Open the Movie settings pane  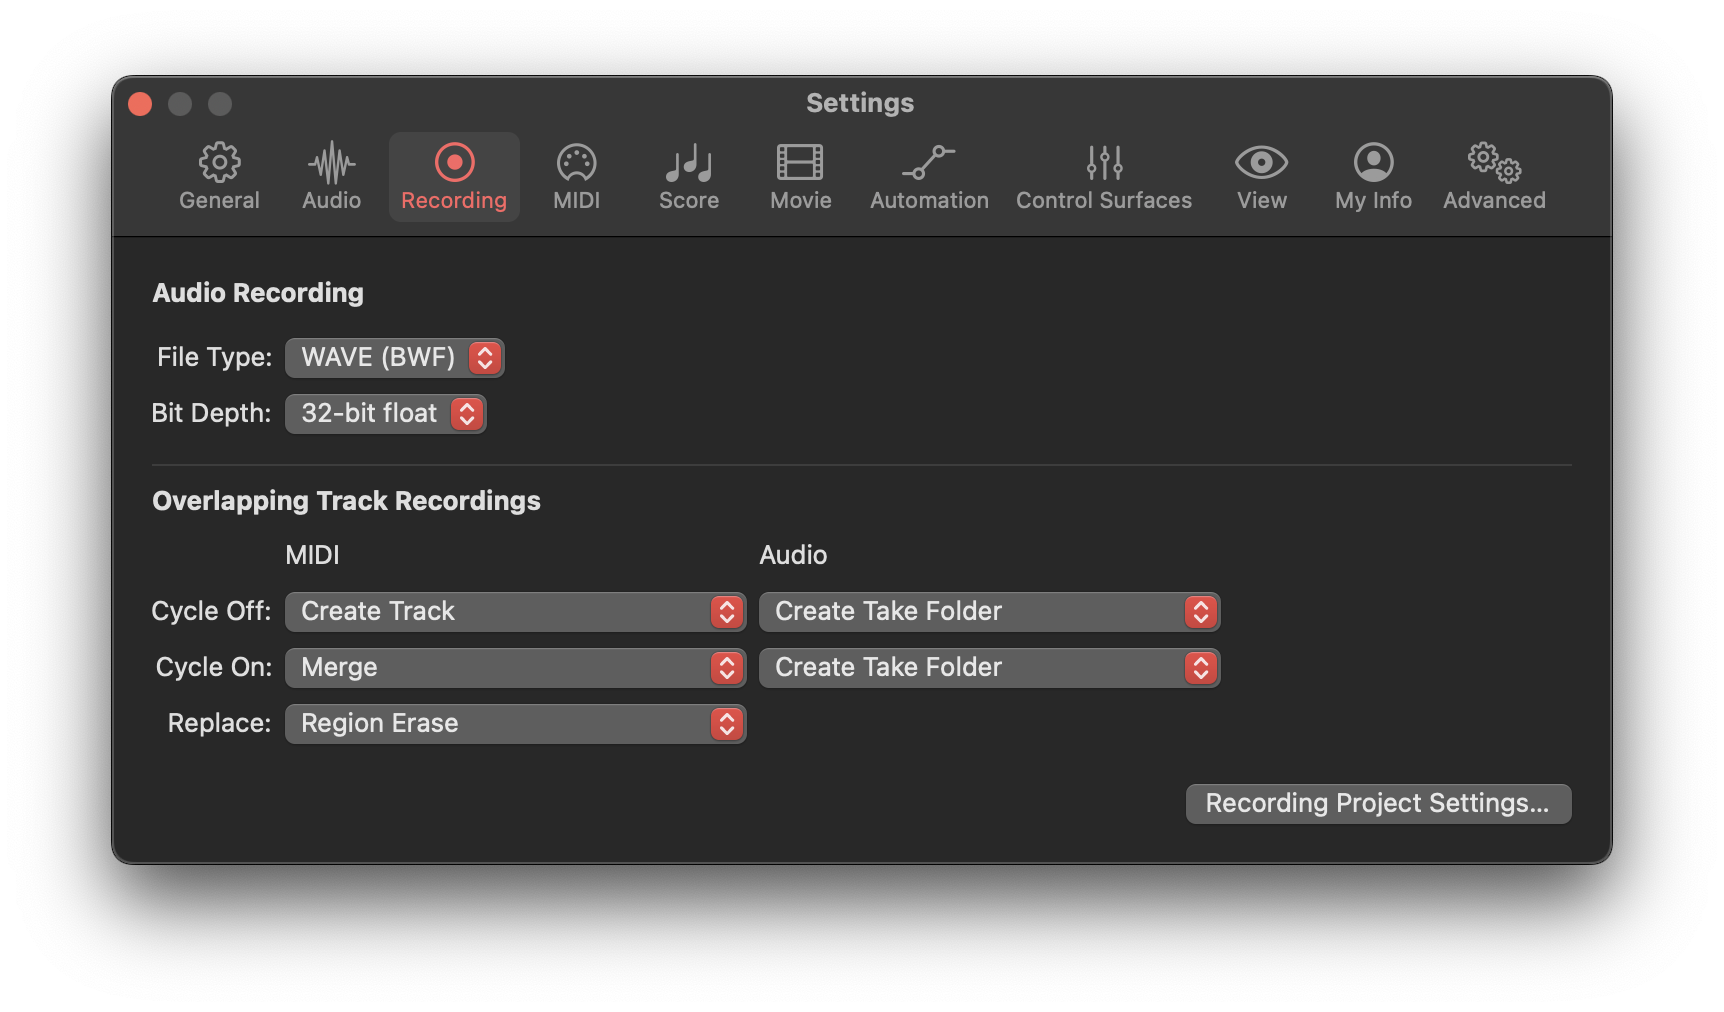(x=799, y=177)
